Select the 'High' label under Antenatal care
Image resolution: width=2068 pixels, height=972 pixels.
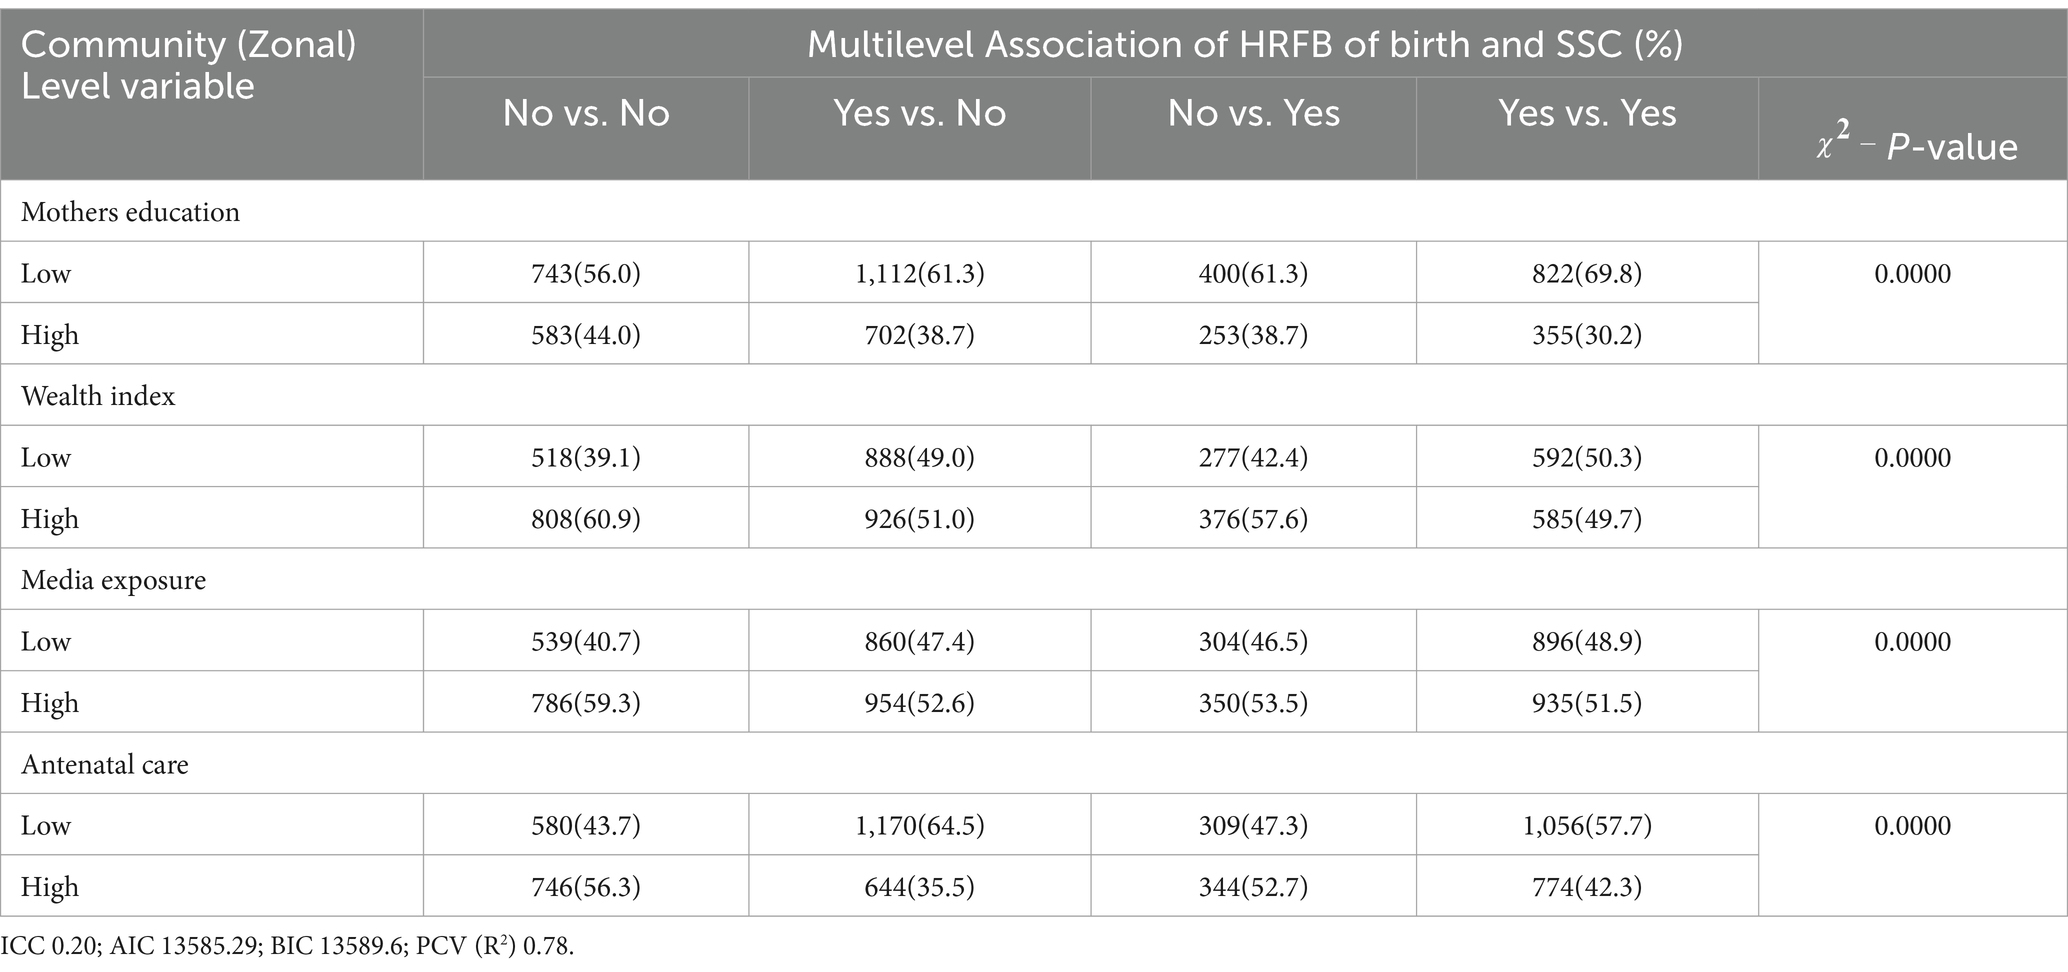(x=50, y=887)
